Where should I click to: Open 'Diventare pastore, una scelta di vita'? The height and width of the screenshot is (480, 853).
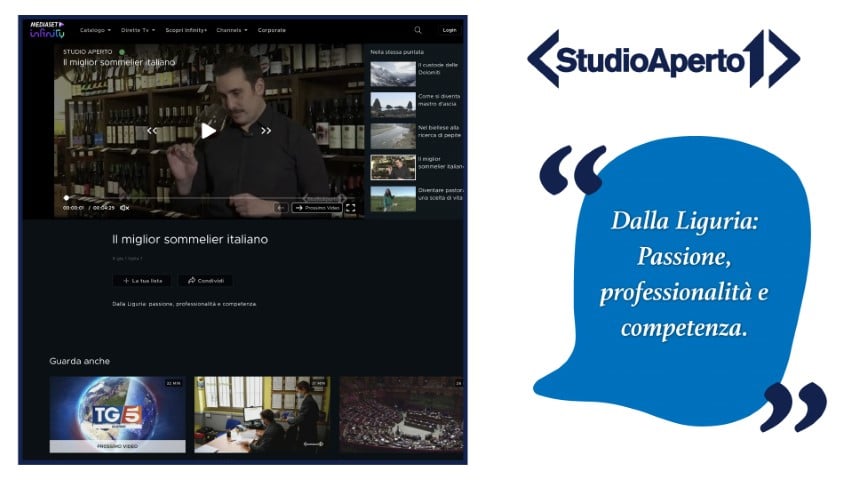[x=393, y=199]
